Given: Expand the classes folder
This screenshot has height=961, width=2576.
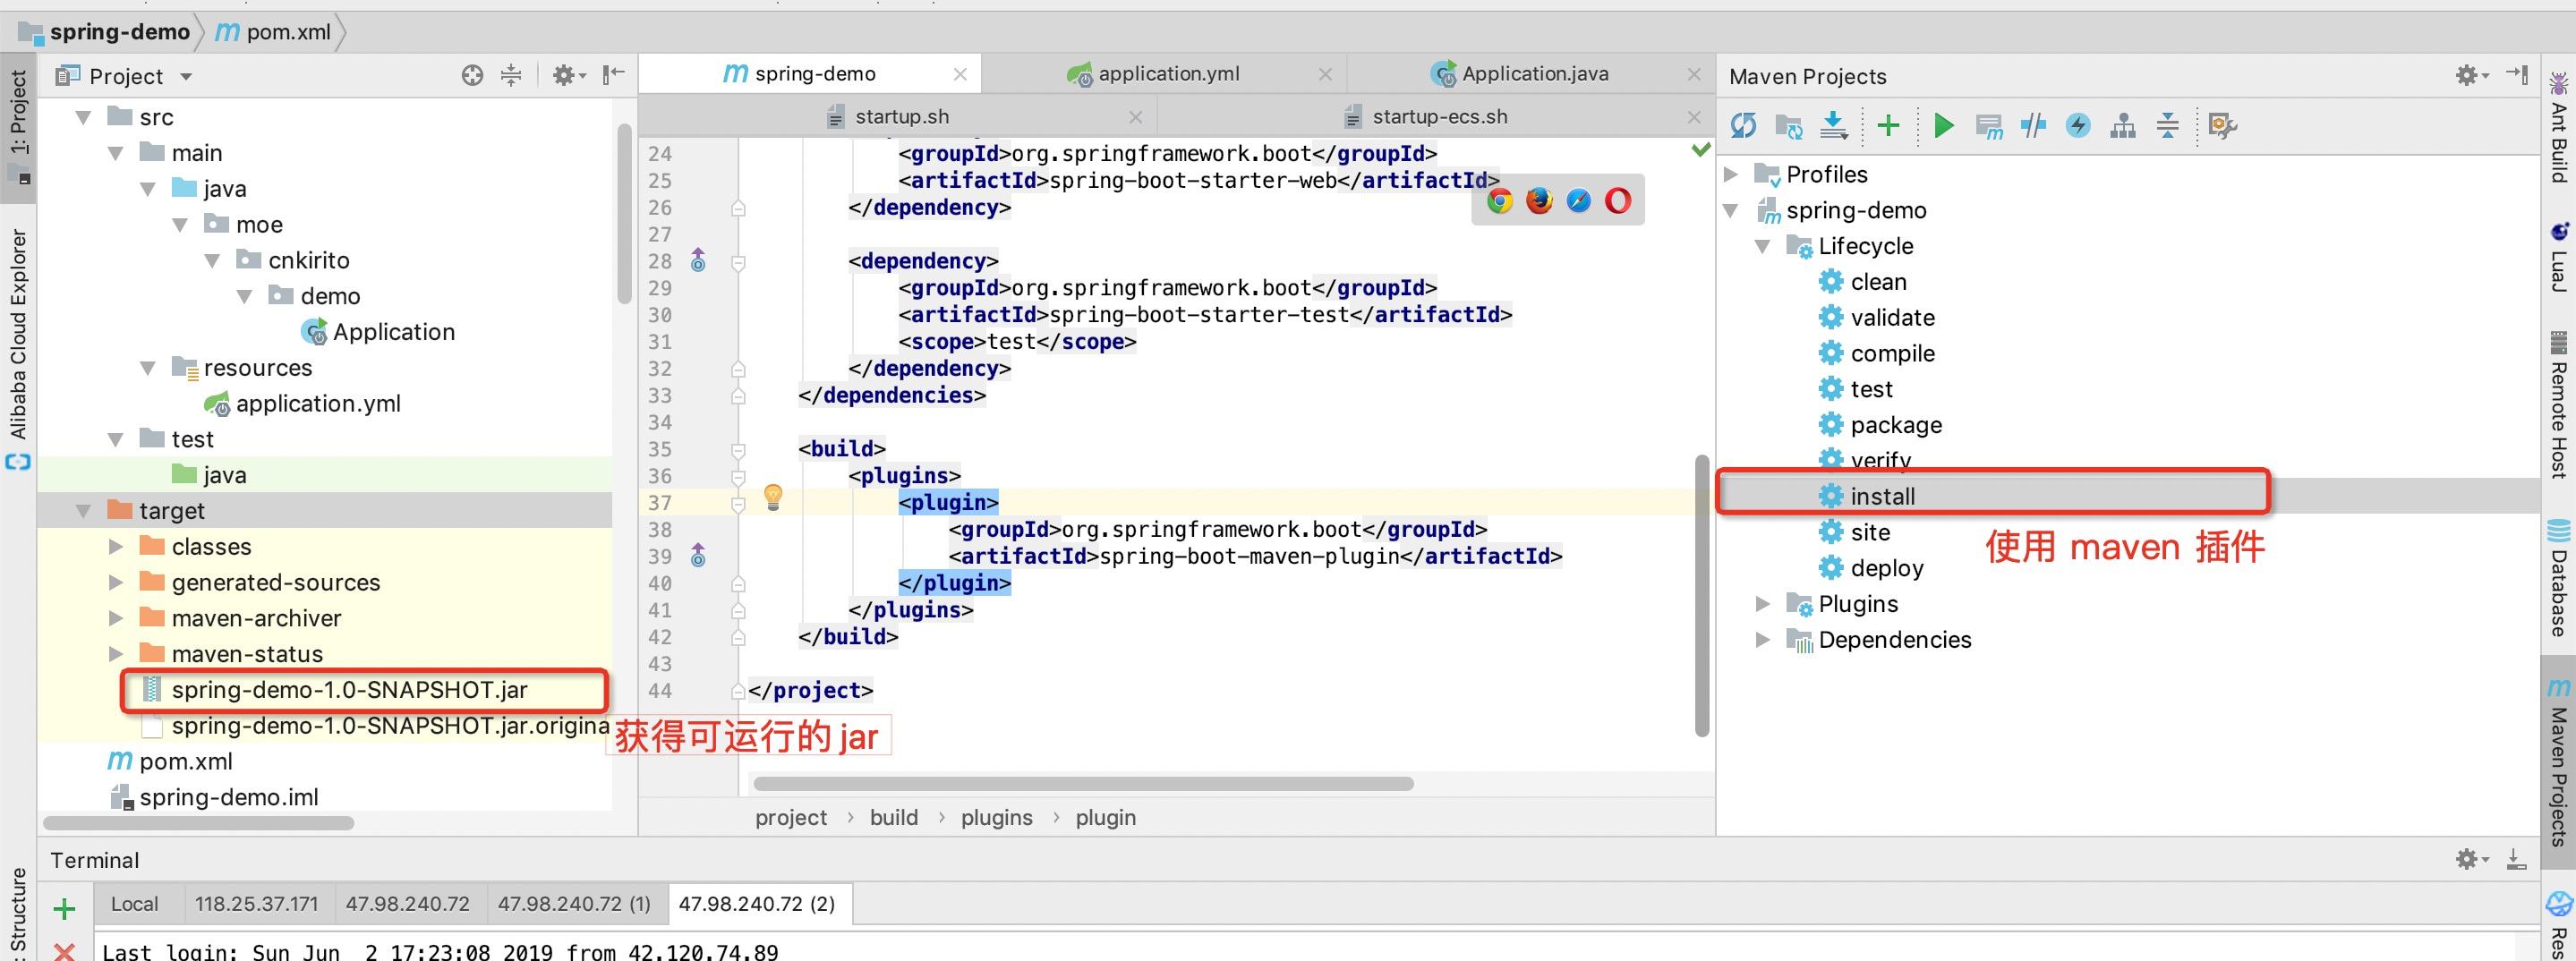Looking at the screenshot, I should (116, 547).
